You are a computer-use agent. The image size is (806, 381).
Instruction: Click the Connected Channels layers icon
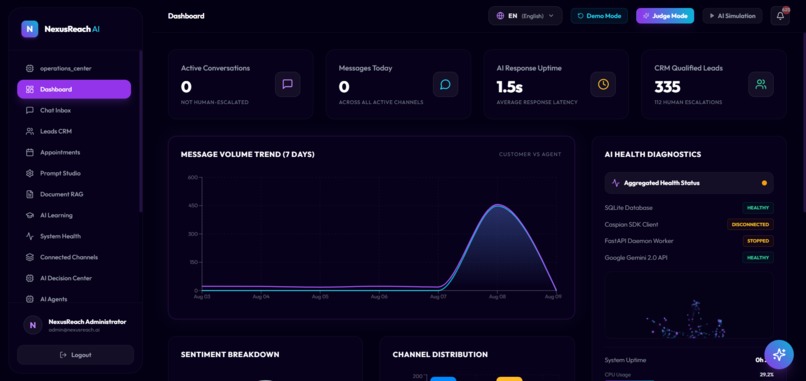tap(30, 257)
